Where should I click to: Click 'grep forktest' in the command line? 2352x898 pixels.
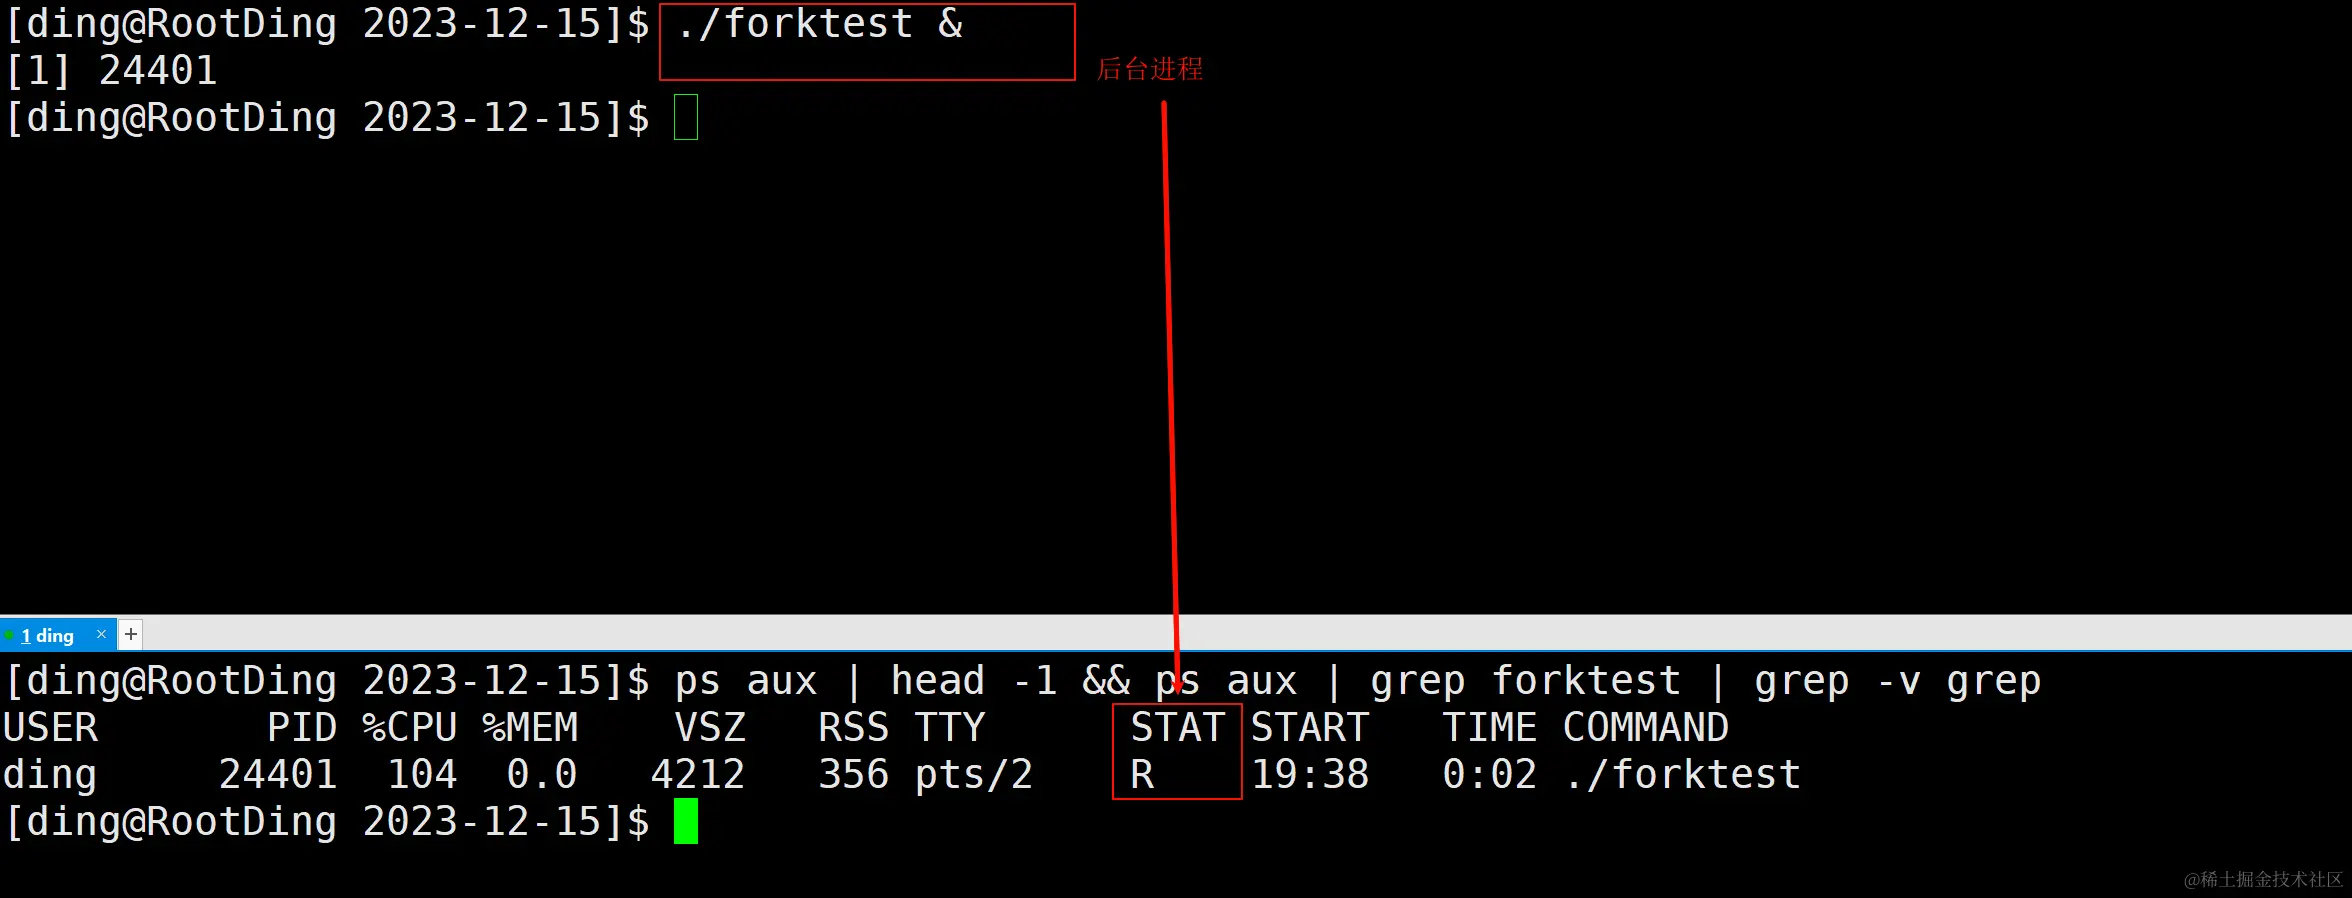pos(1526,682)
